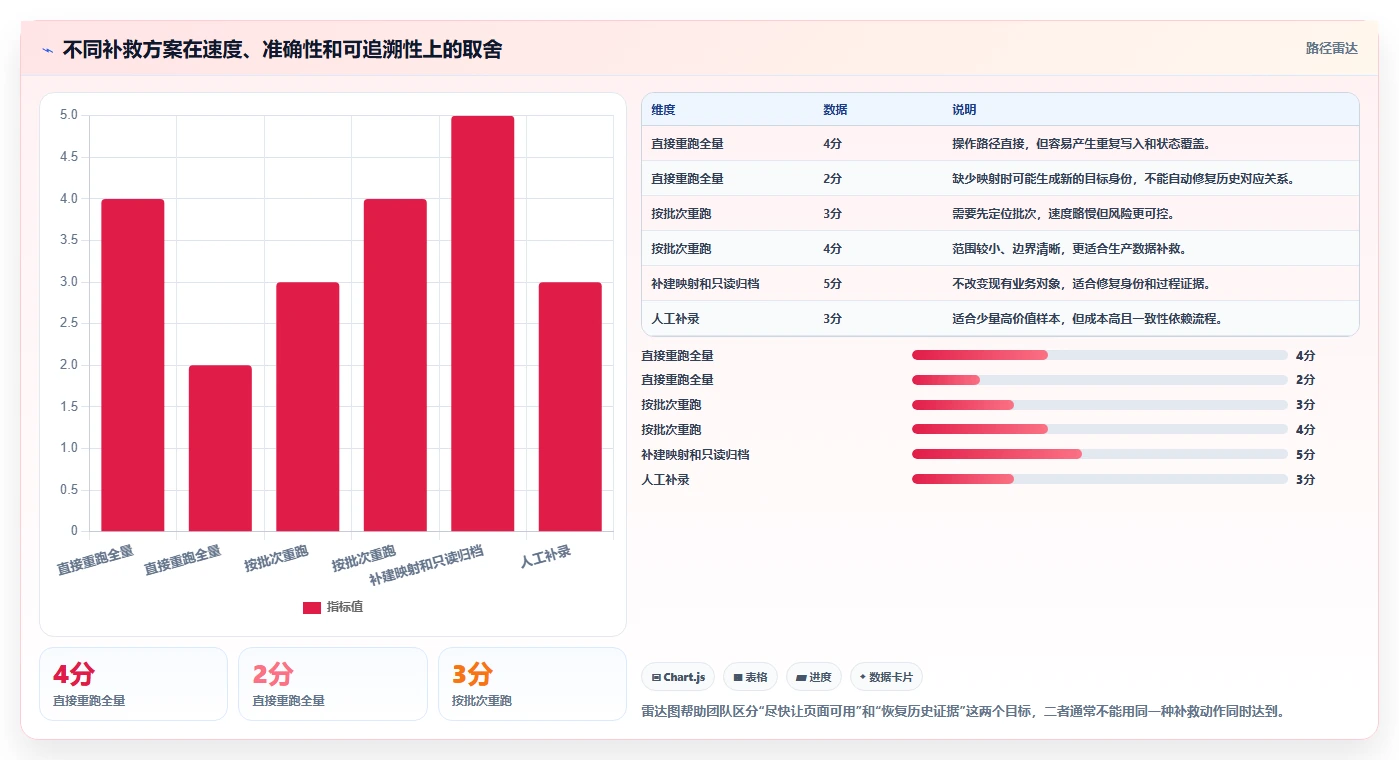Click the 维度 column header in the table
Image resolution: width=1399 pixels, height=760 pixels.
tap(663, 110)
